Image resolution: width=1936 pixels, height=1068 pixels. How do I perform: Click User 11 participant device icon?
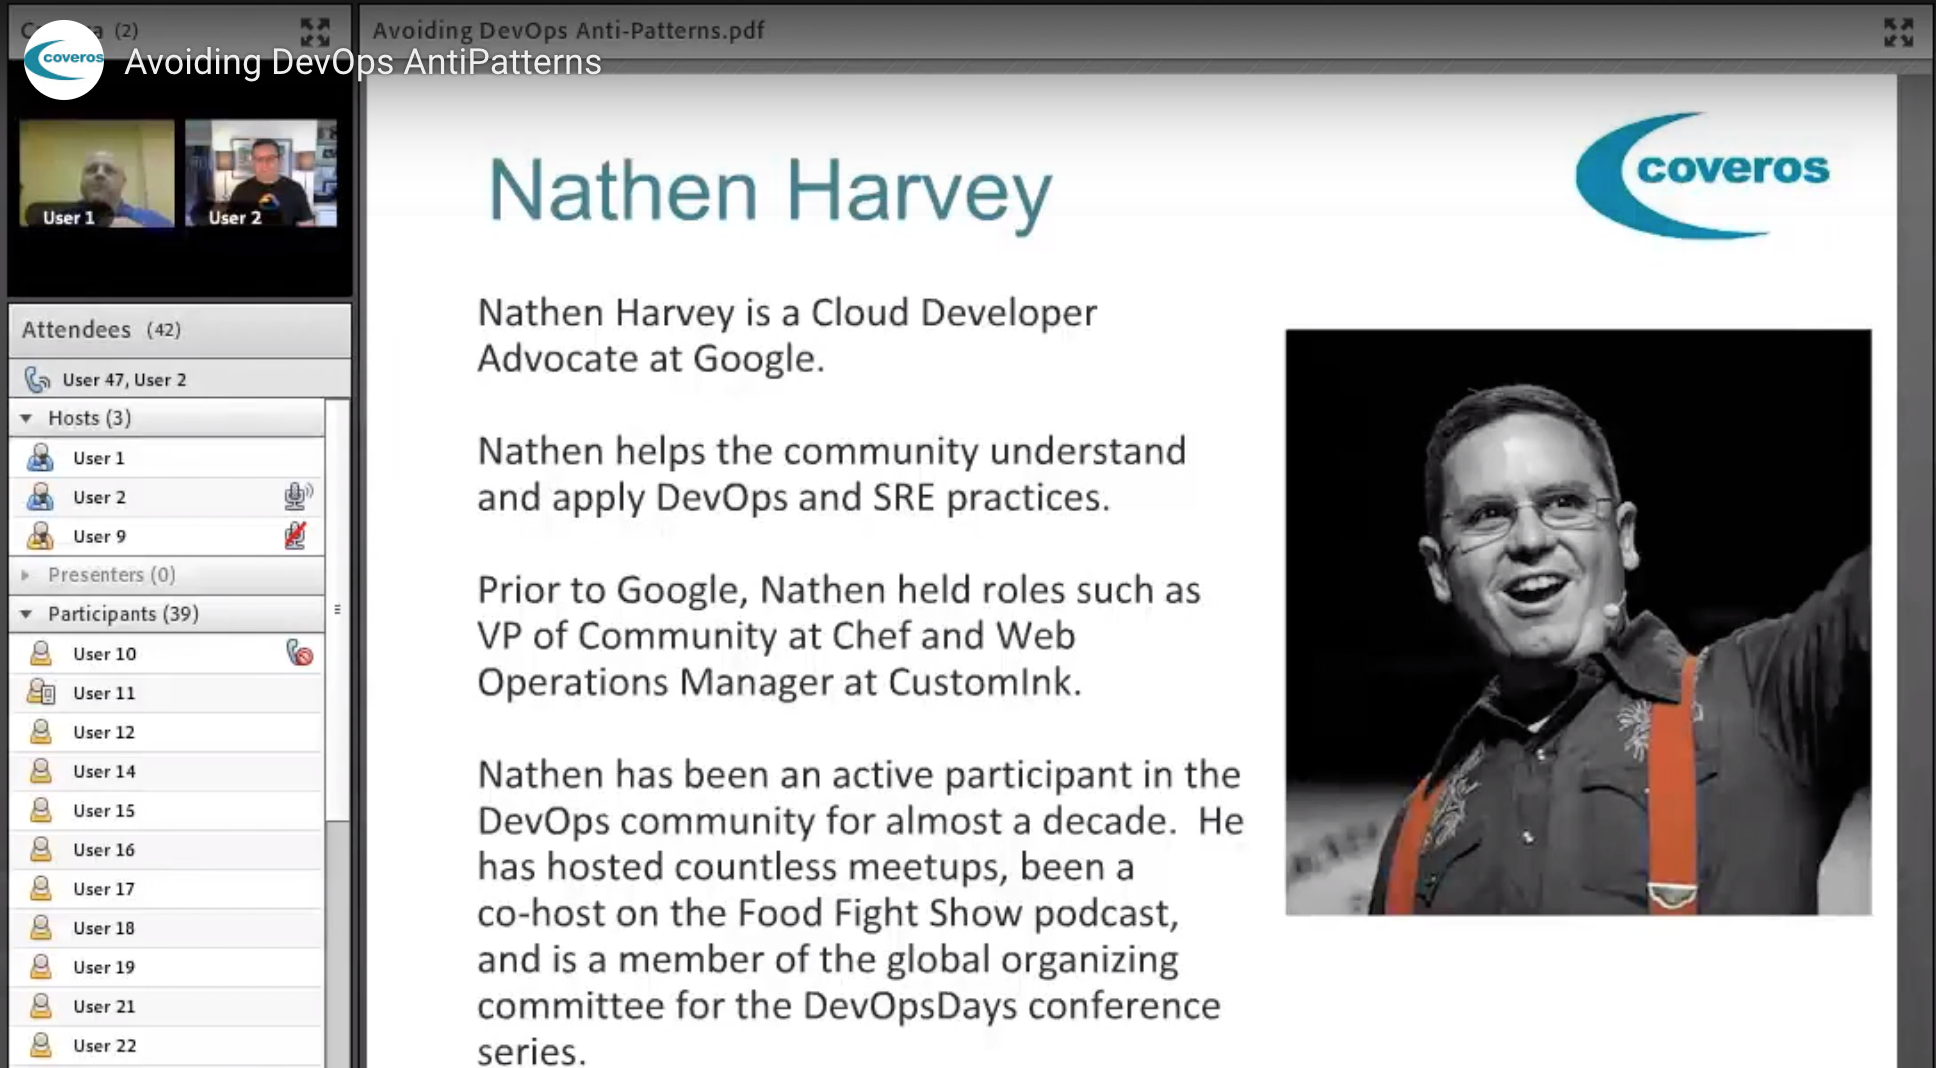point(41,692)
